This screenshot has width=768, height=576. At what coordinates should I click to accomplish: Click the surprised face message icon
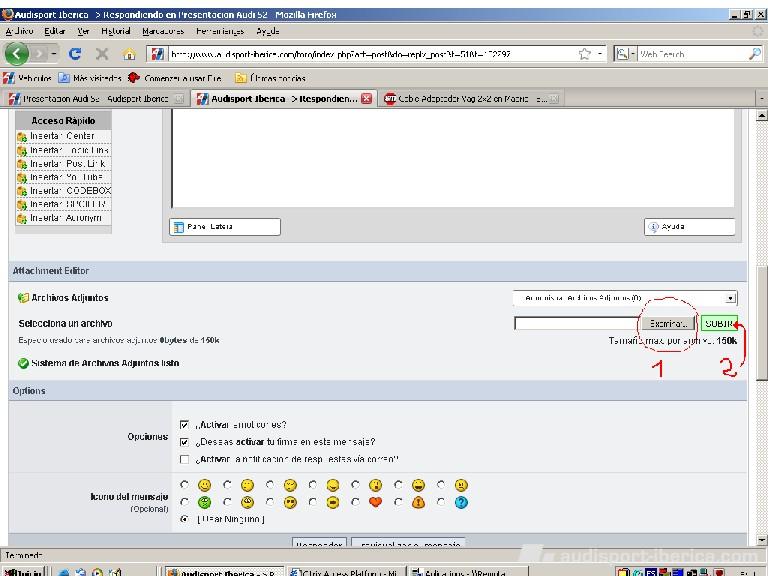376,485
